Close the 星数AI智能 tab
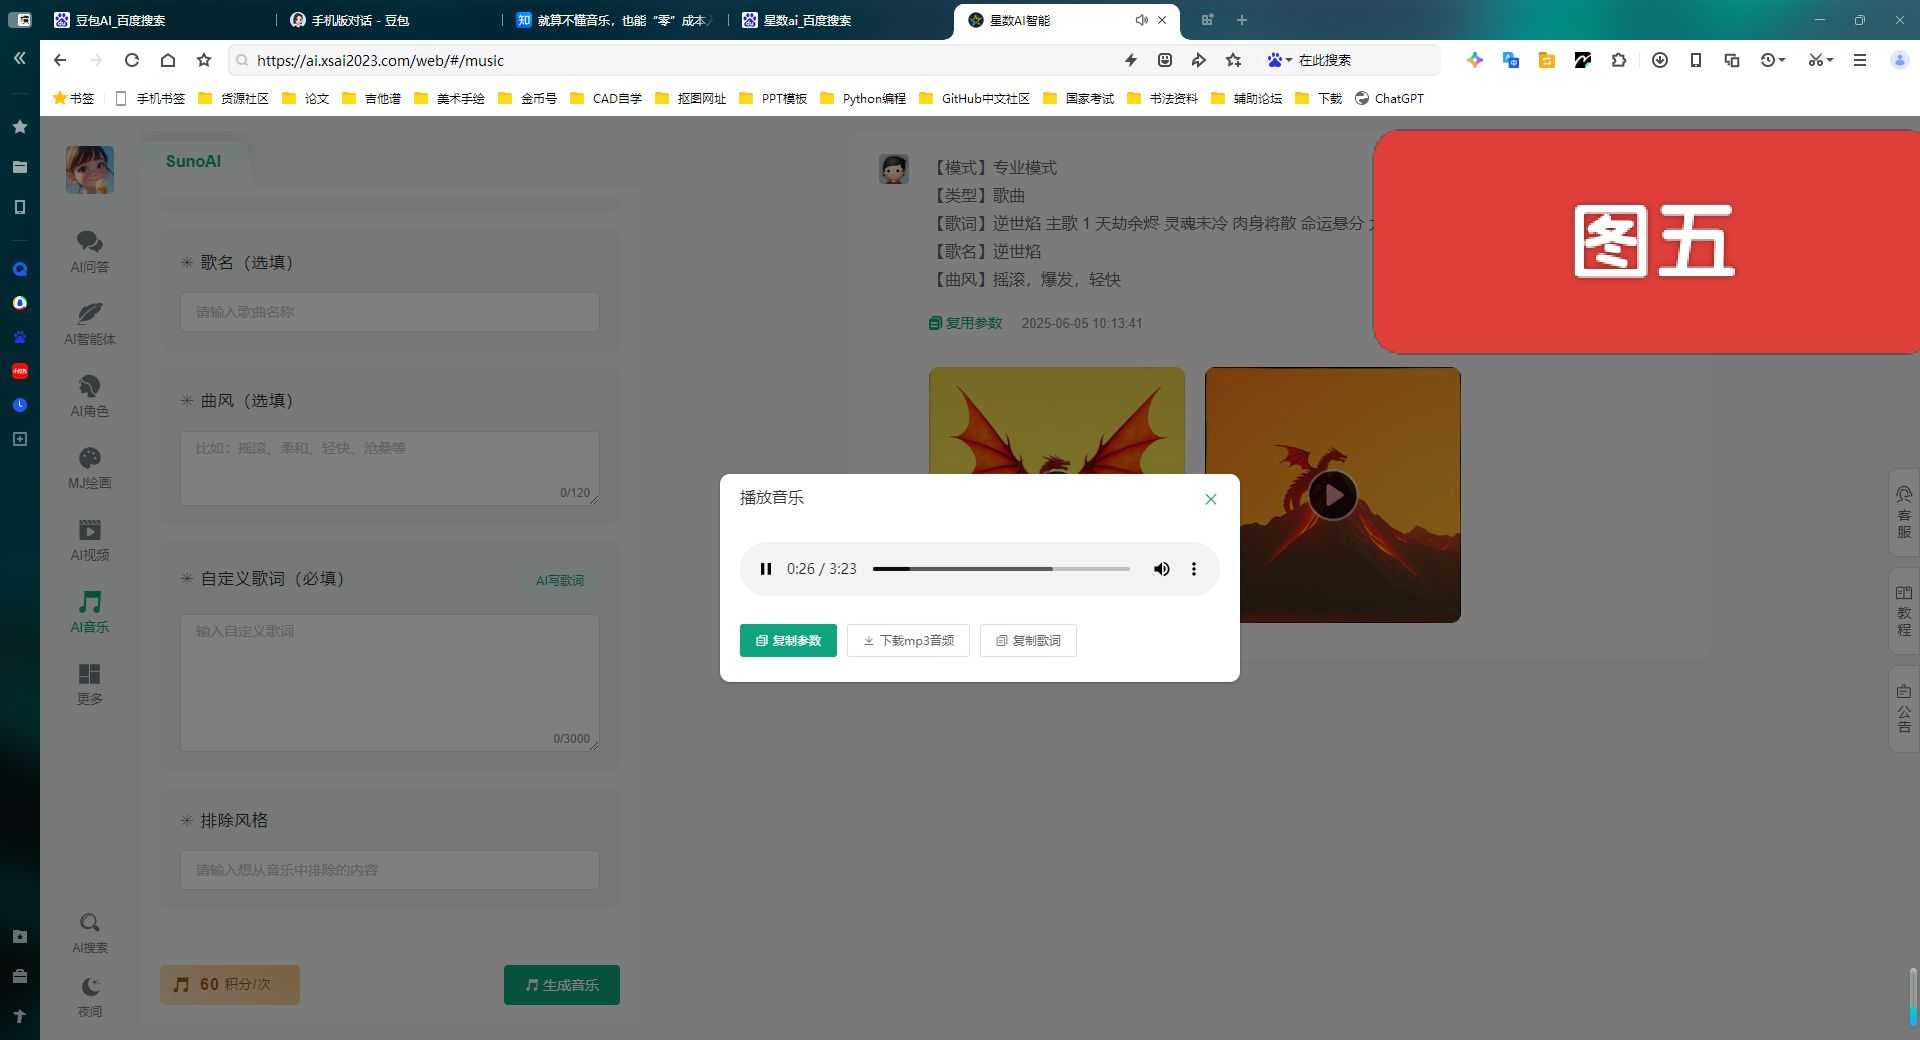Viewport: 1920px width, 1040px height. click(1162, 20)
